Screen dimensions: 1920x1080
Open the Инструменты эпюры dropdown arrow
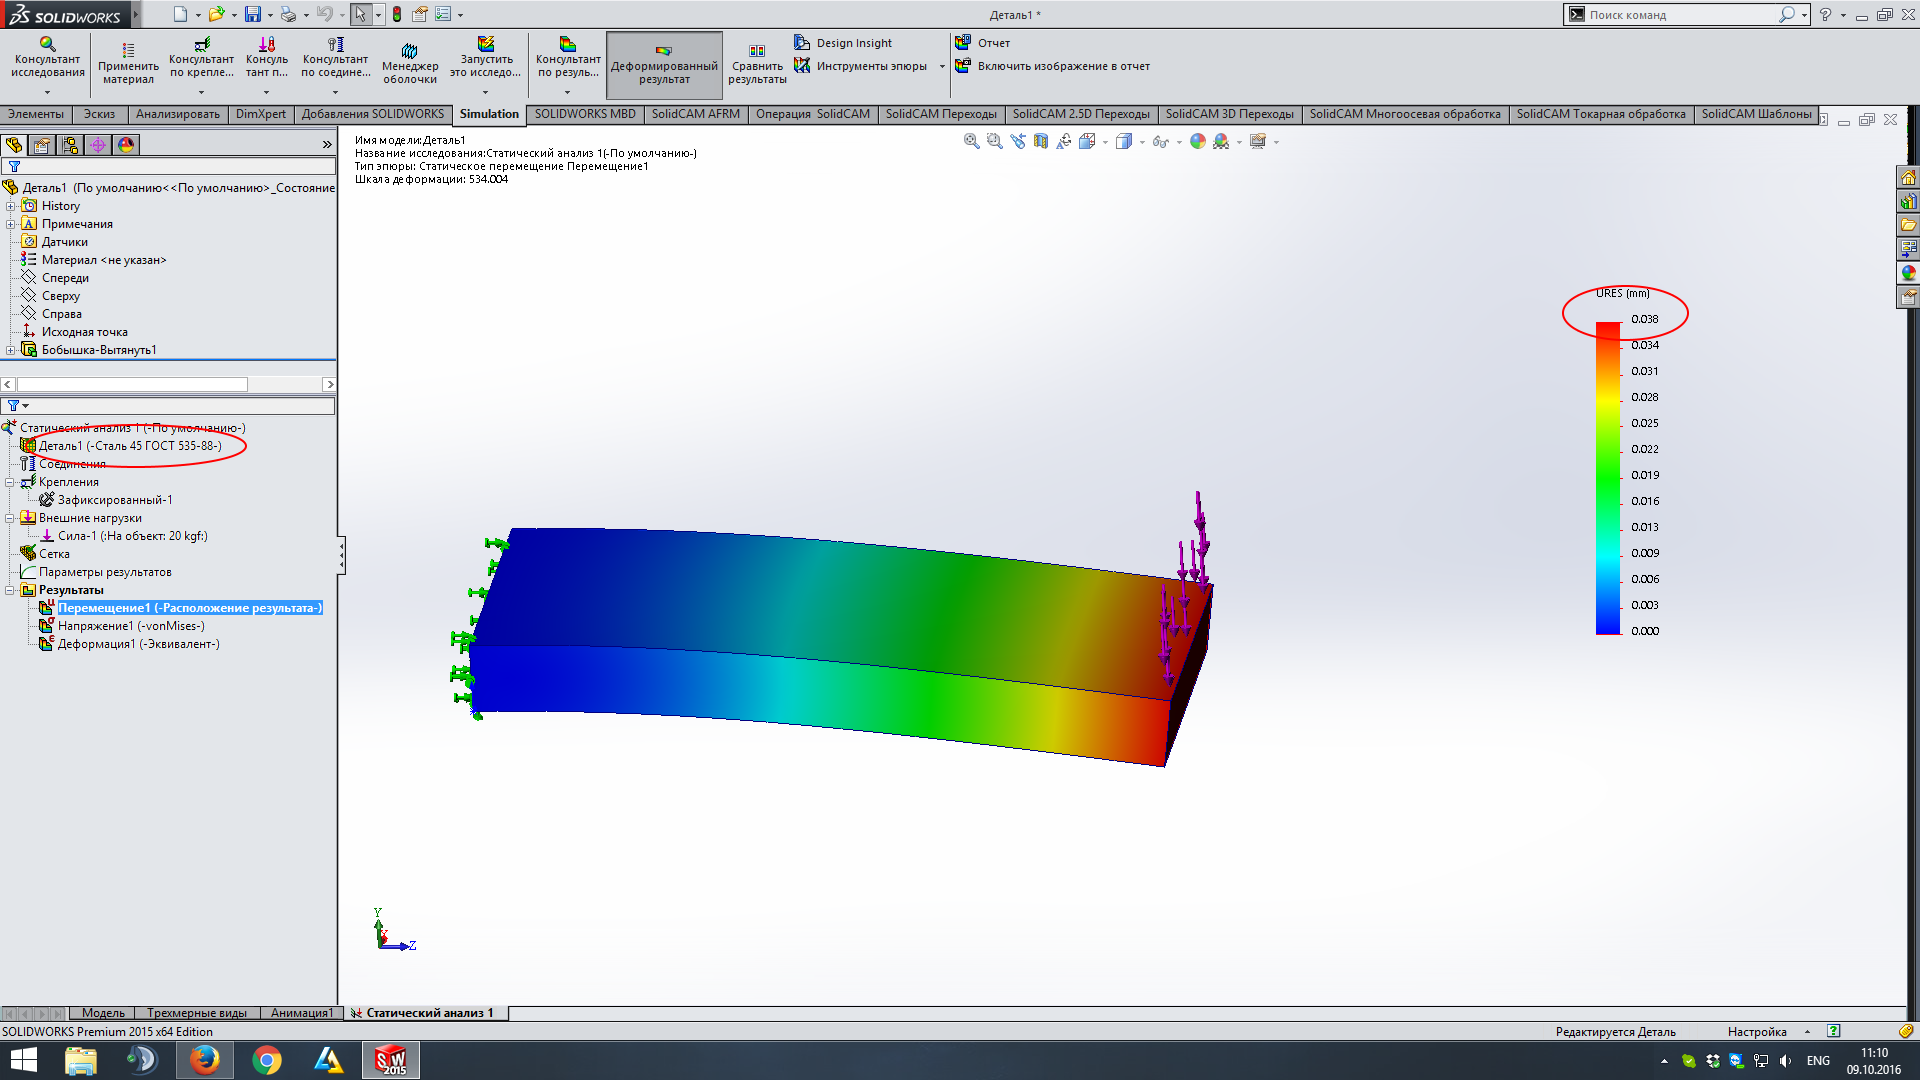click(x=942, y=67)
